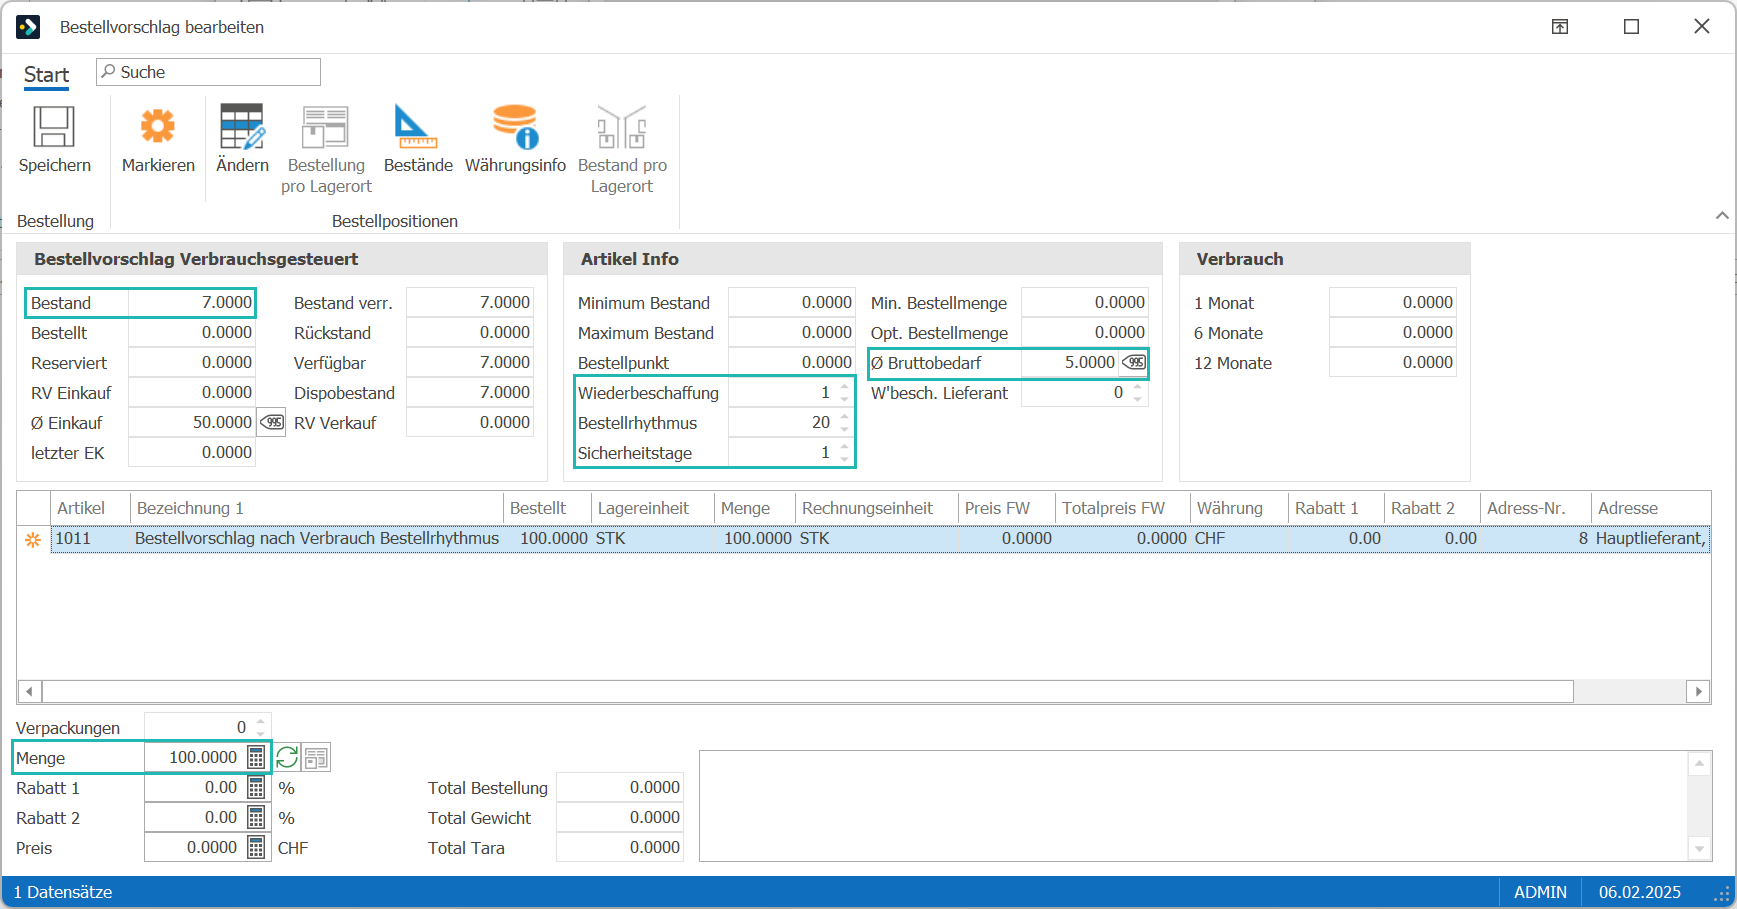Image resolution: width=1737 pixels, height=909 pixels.
Task: Click the ADMIN user in status bar
Action: pyautogui.click(x=1540, y=892)
